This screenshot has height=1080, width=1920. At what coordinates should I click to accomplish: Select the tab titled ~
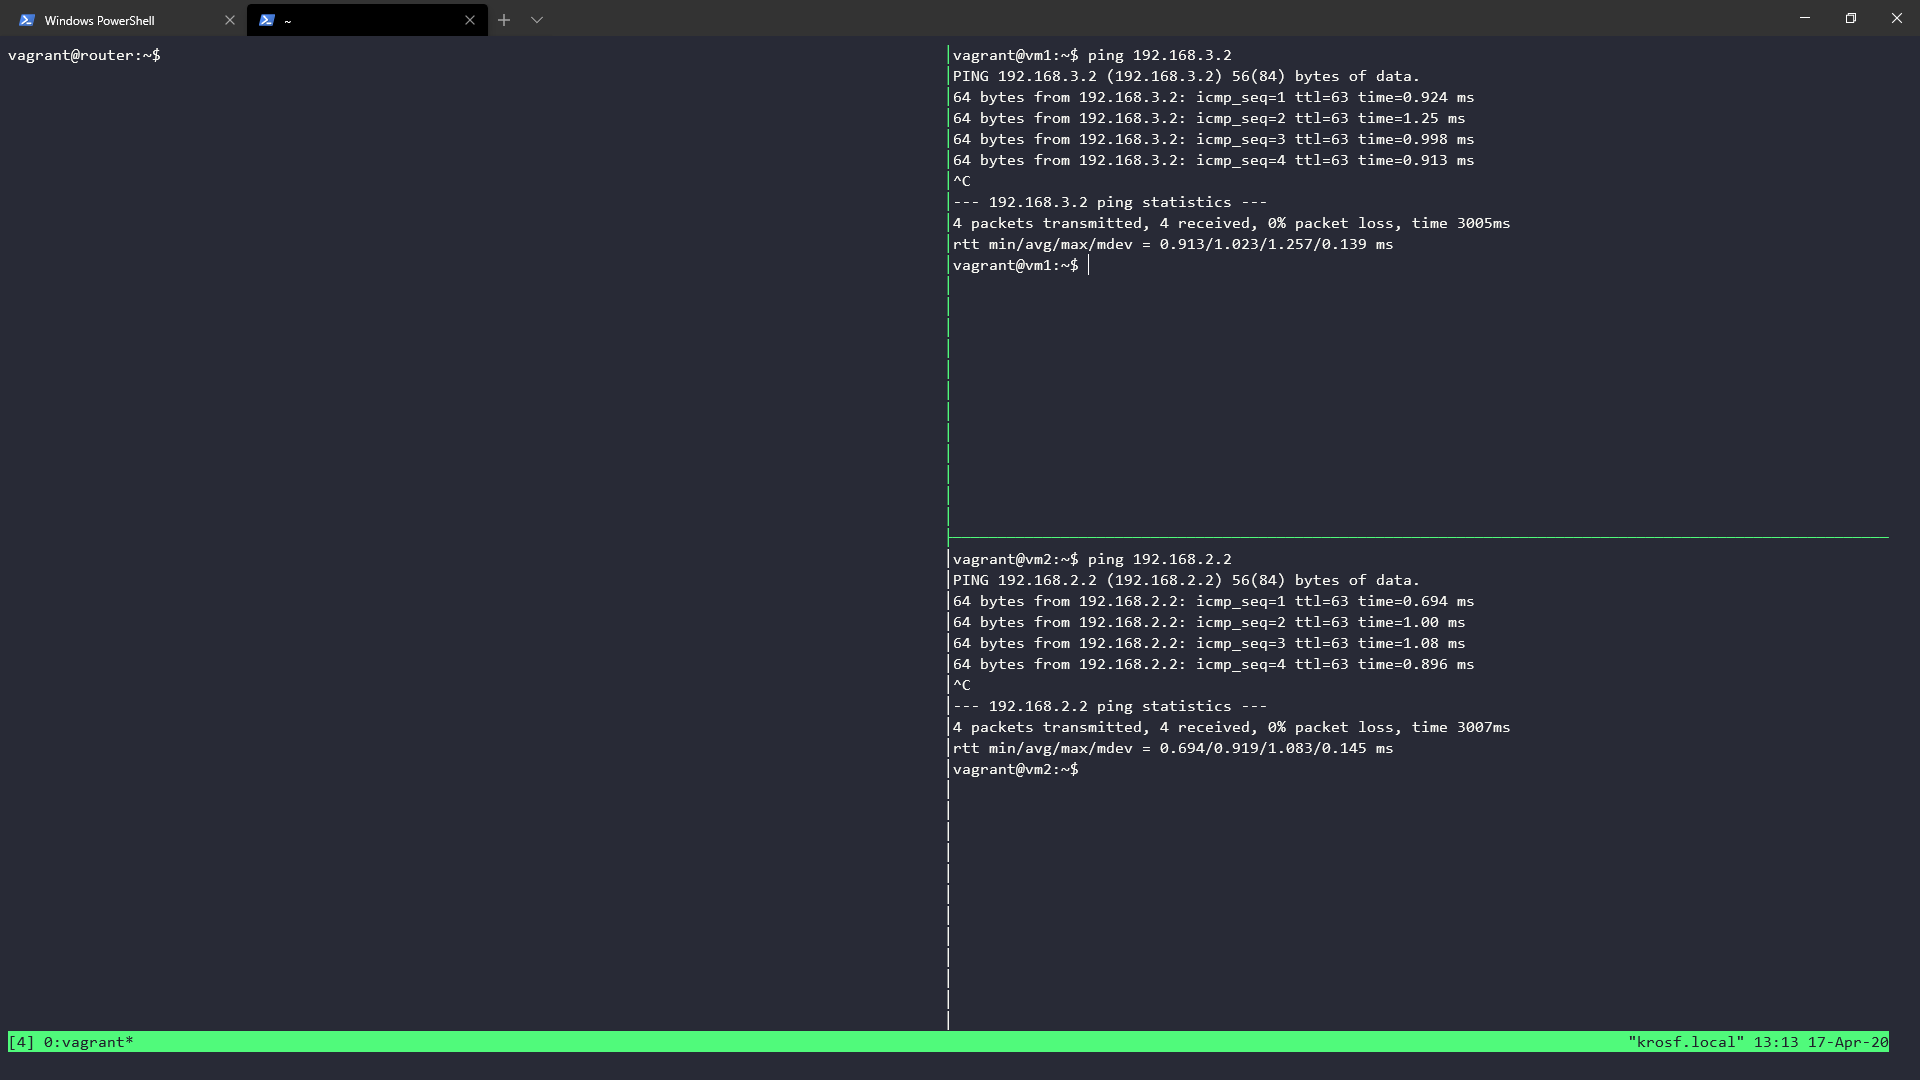(x=367, y=20)
